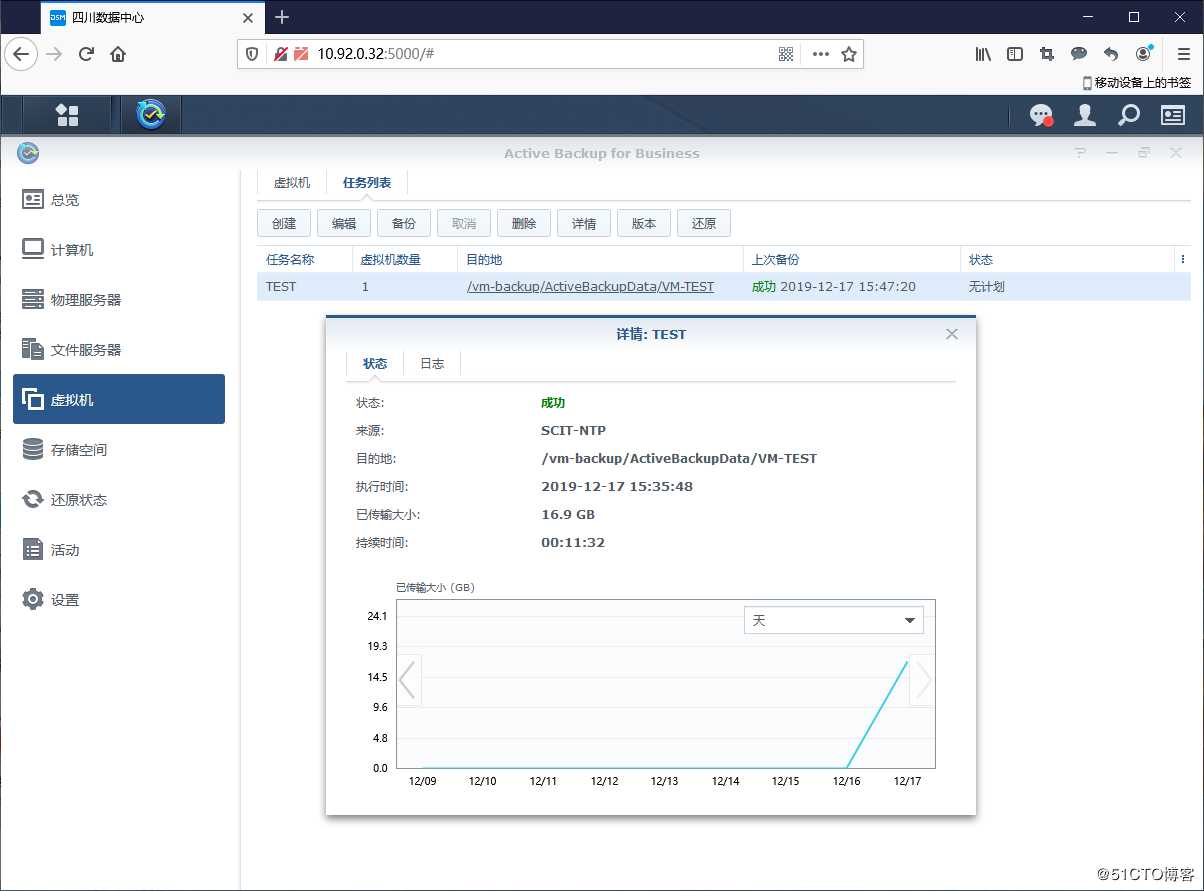Open the page actions ellipsis menu
The width and height of the screenshot is (1204, 891).
click(x=820, y=54)
